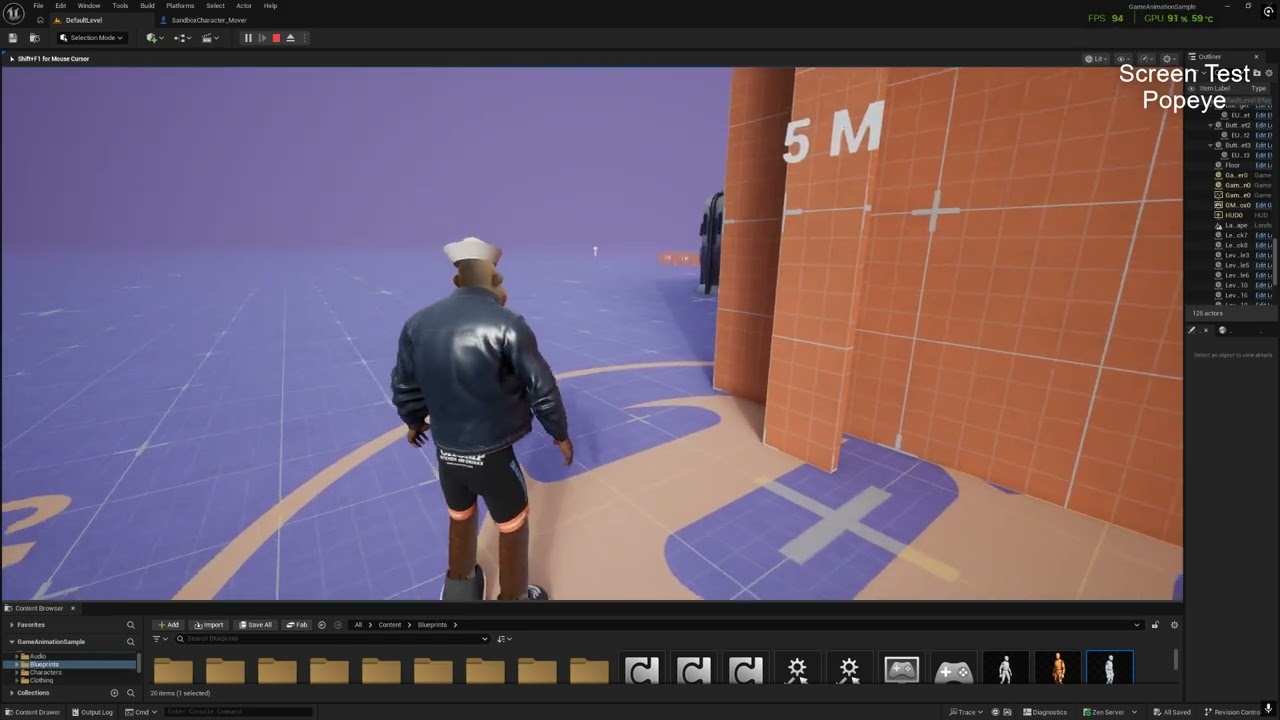The height and width of the screenshot is (720, 1280).
Task: Open the Selection Mode dropdown
Action: click(x=90, y=38)
